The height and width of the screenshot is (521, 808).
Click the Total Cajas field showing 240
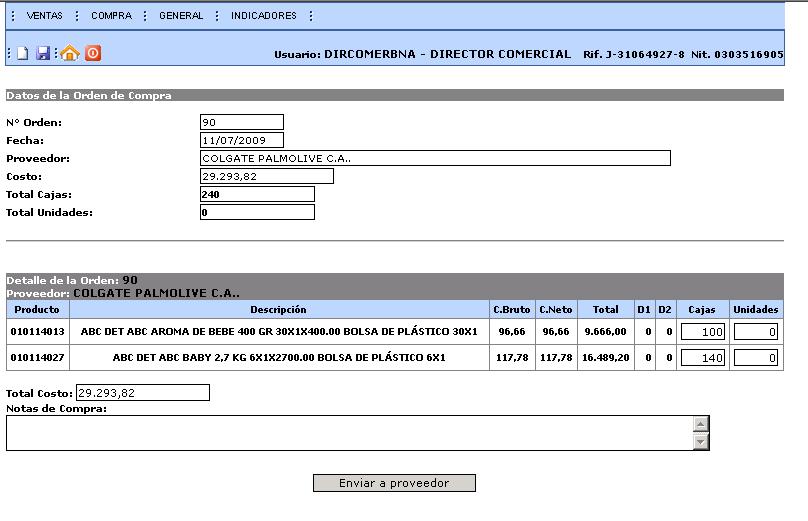tap(257, 194)
